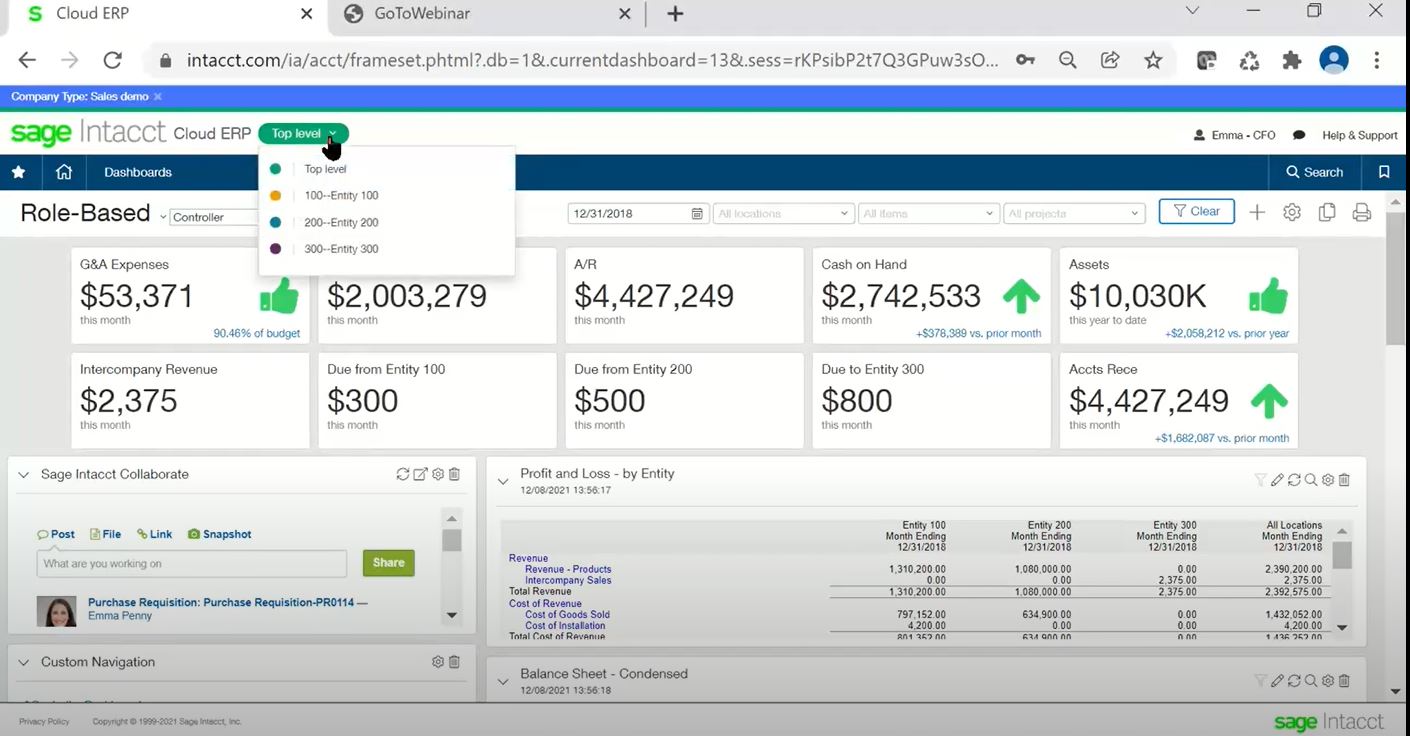Pop out the Collaborate panel
The image size is (1410, 736).
[420, 474]
